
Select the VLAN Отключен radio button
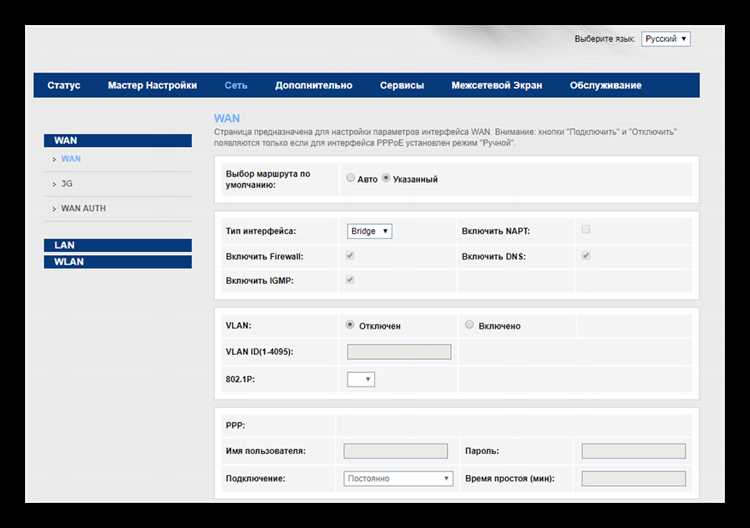(x=350, y=325)
